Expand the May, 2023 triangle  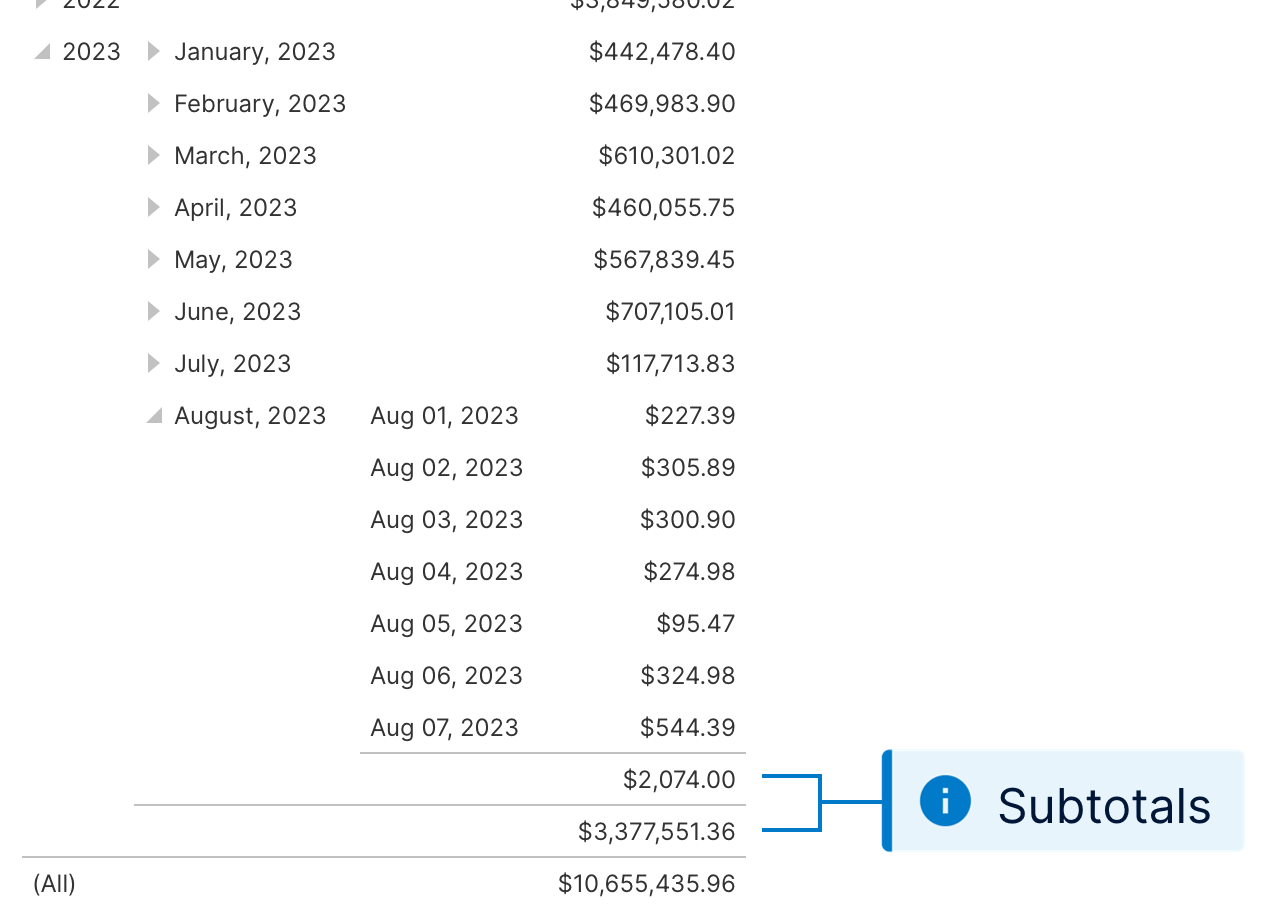click(x=153, y=259)
